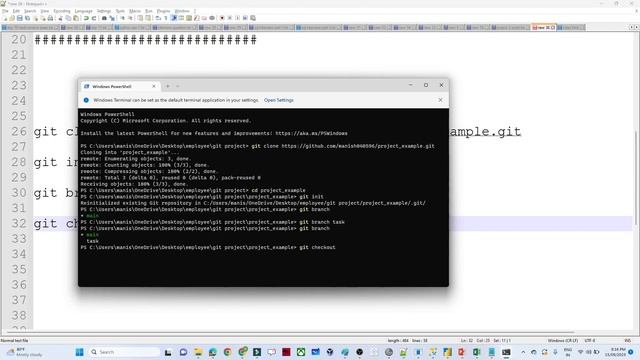The width and height of the screenshot is (640, 360).
Task: Open the Plugins menu in Notepad++
Action: [163, 11]
